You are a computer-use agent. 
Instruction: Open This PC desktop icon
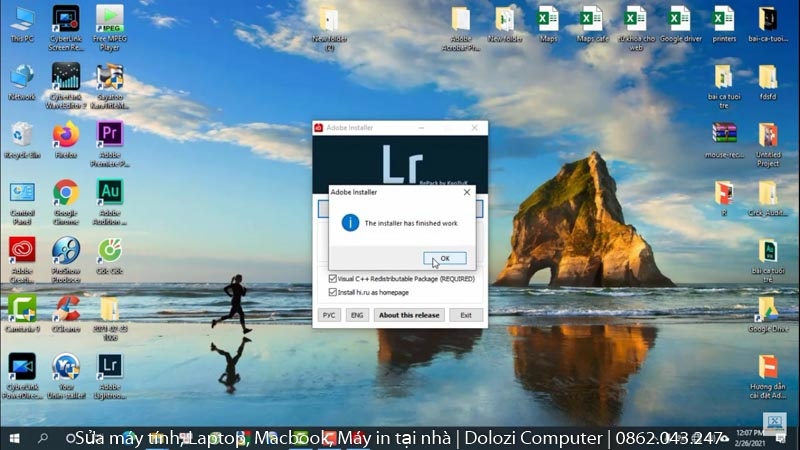coord(22,24)
